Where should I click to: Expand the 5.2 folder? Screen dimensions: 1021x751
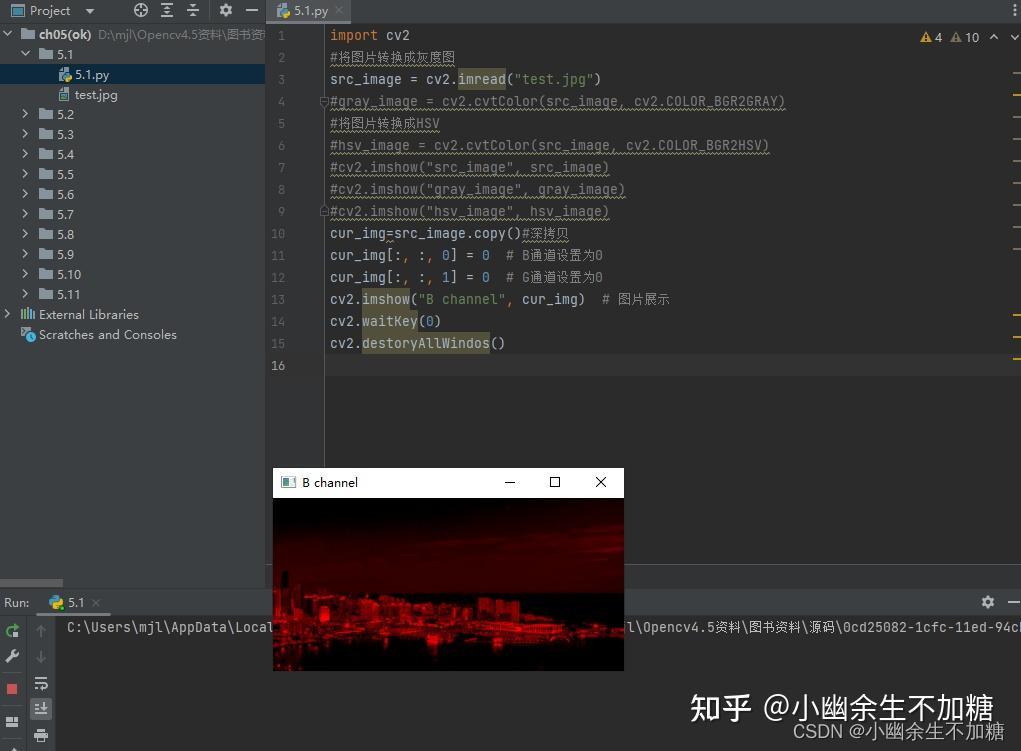coord(24,114)
